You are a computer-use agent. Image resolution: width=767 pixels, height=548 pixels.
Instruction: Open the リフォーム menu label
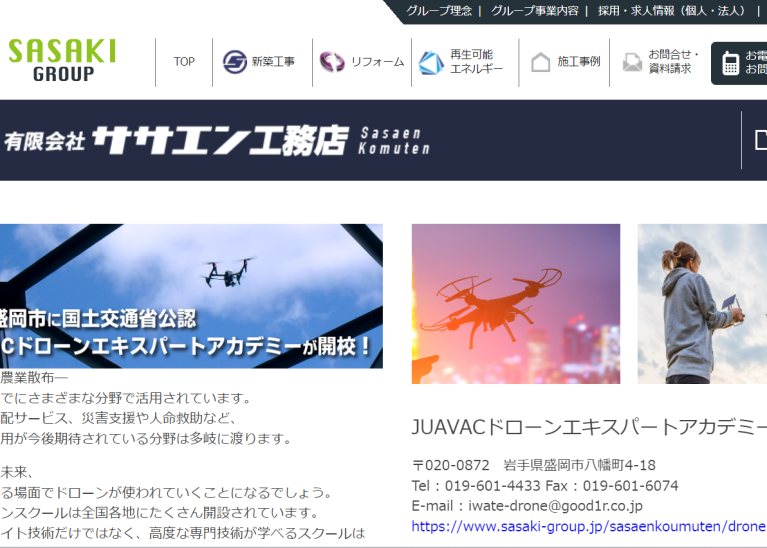[x=378, y=62]
